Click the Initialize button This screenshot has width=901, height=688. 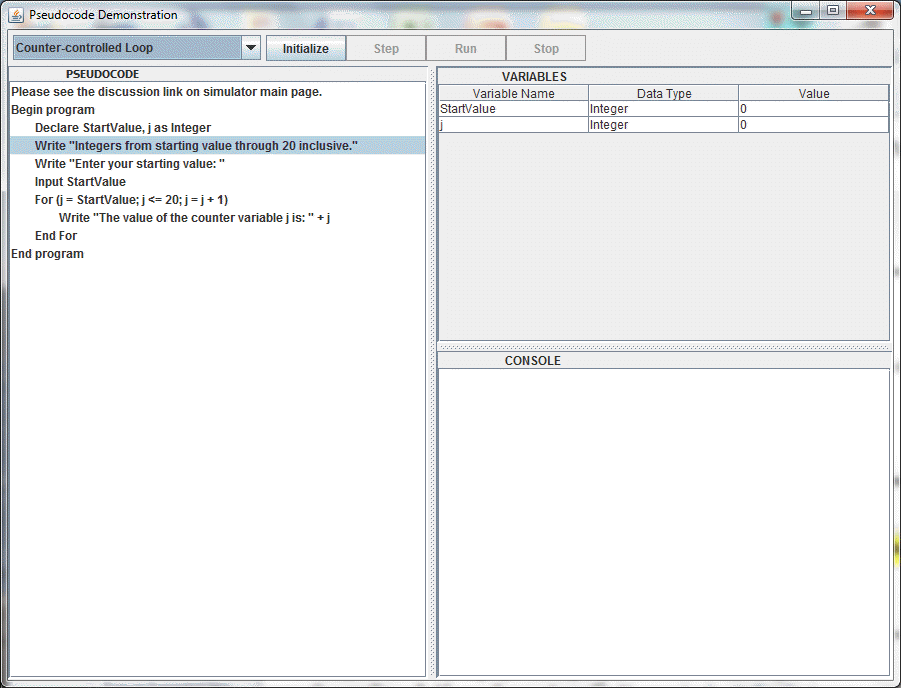(305, 48)
